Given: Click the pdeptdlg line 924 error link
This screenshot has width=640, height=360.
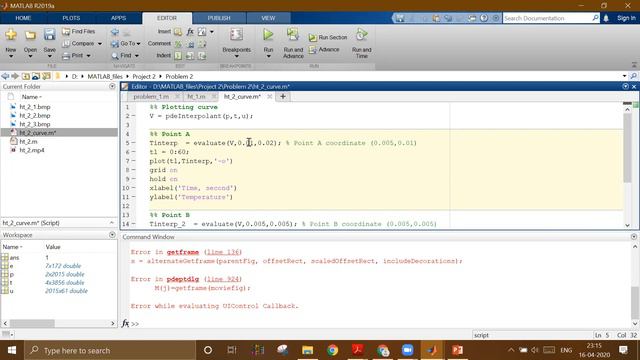Looking at the screenshot, I should 223,279.
